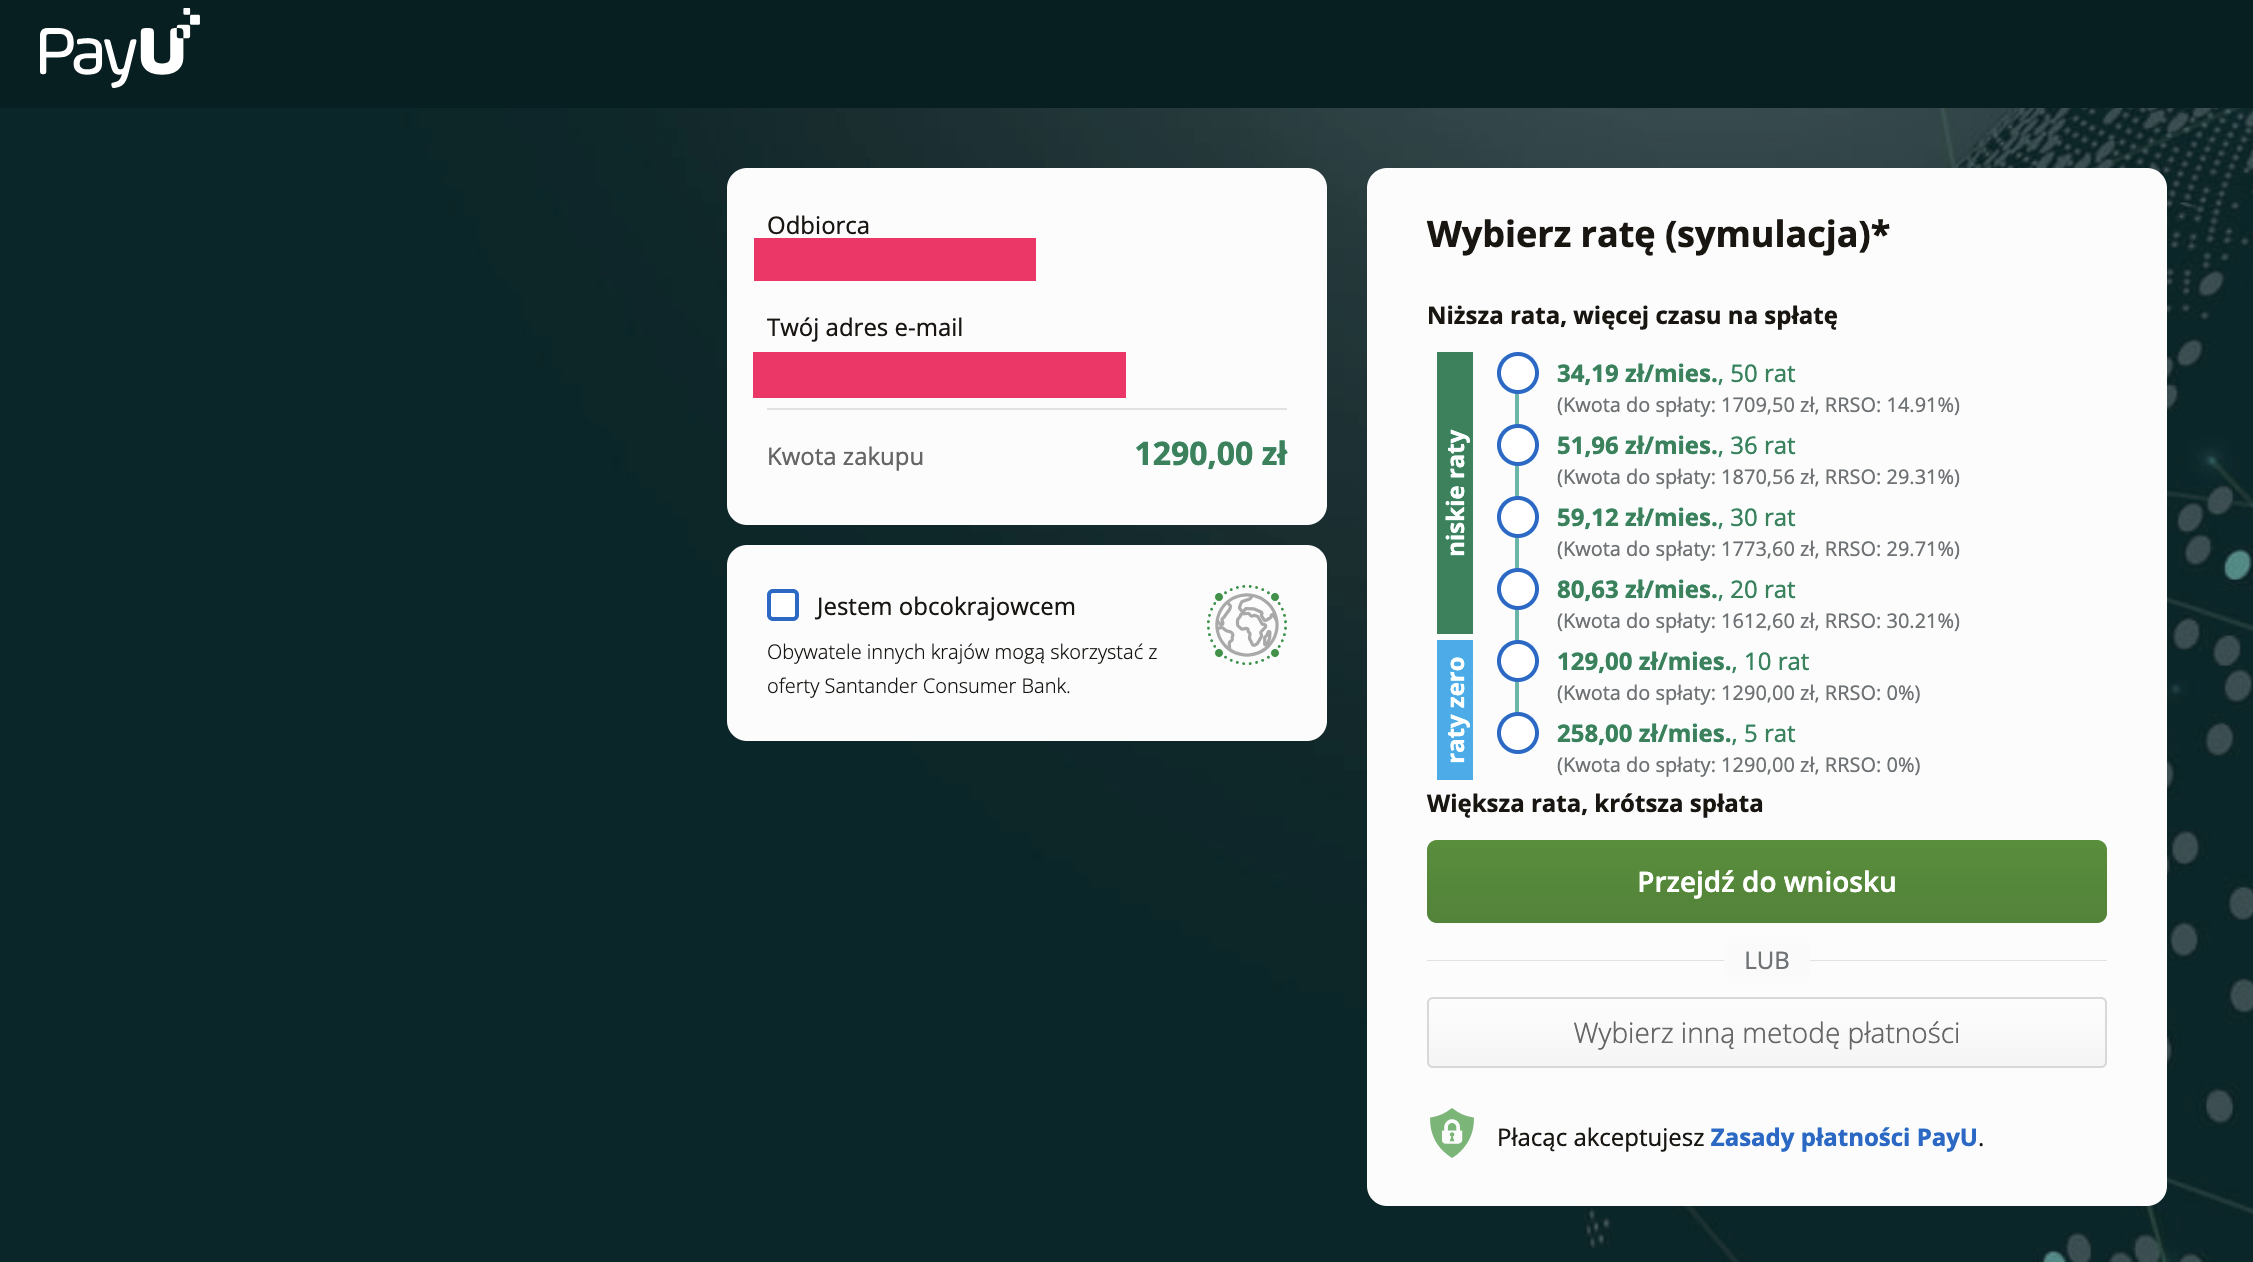
Task: Choose the 59,12 zł/mies. 30 rat radio
Action: point(1517,517)
